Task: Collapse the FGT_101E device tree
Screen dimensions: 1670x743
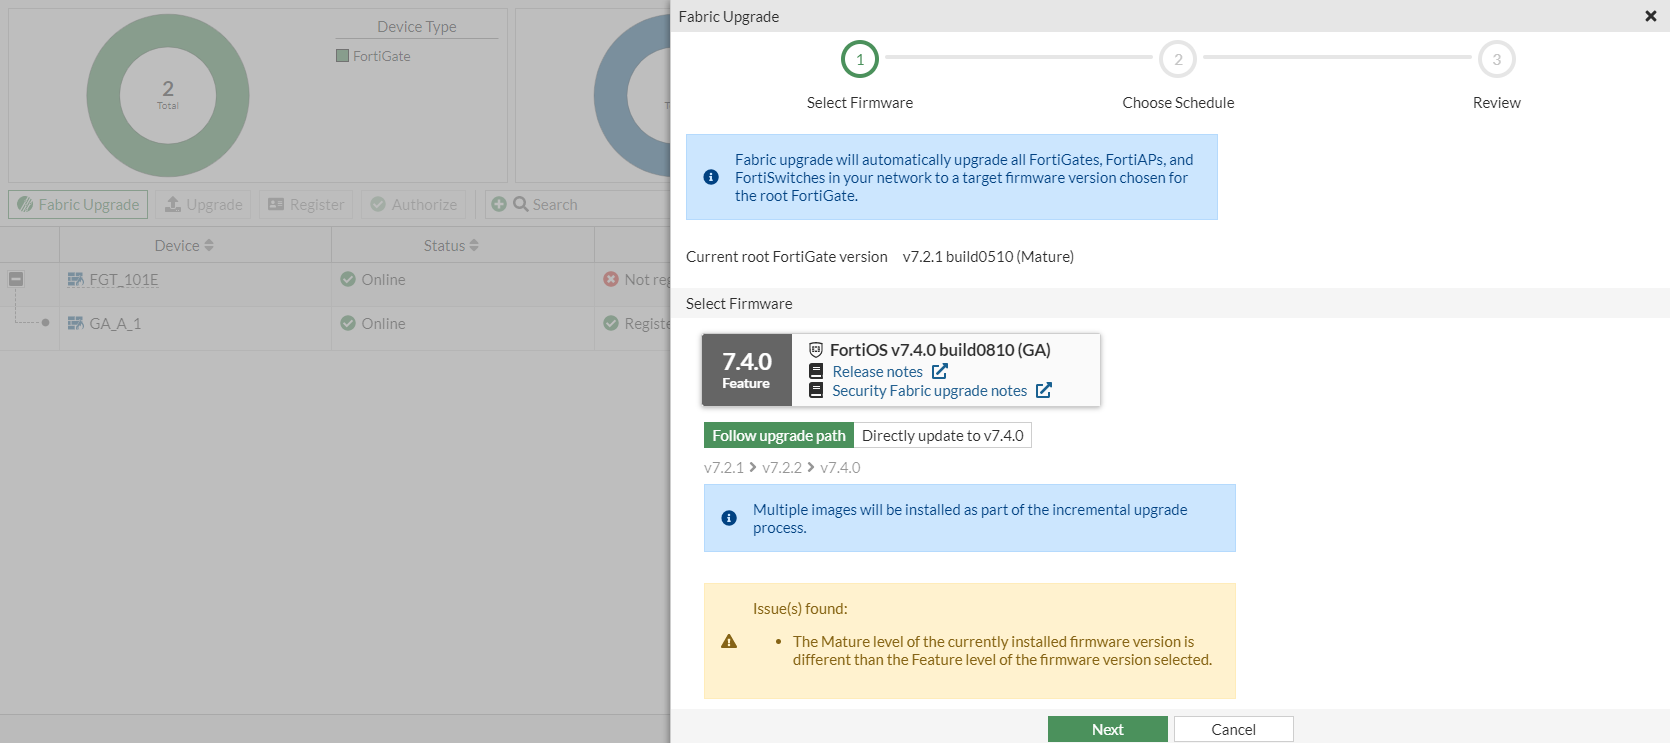Action: (16, 279)
